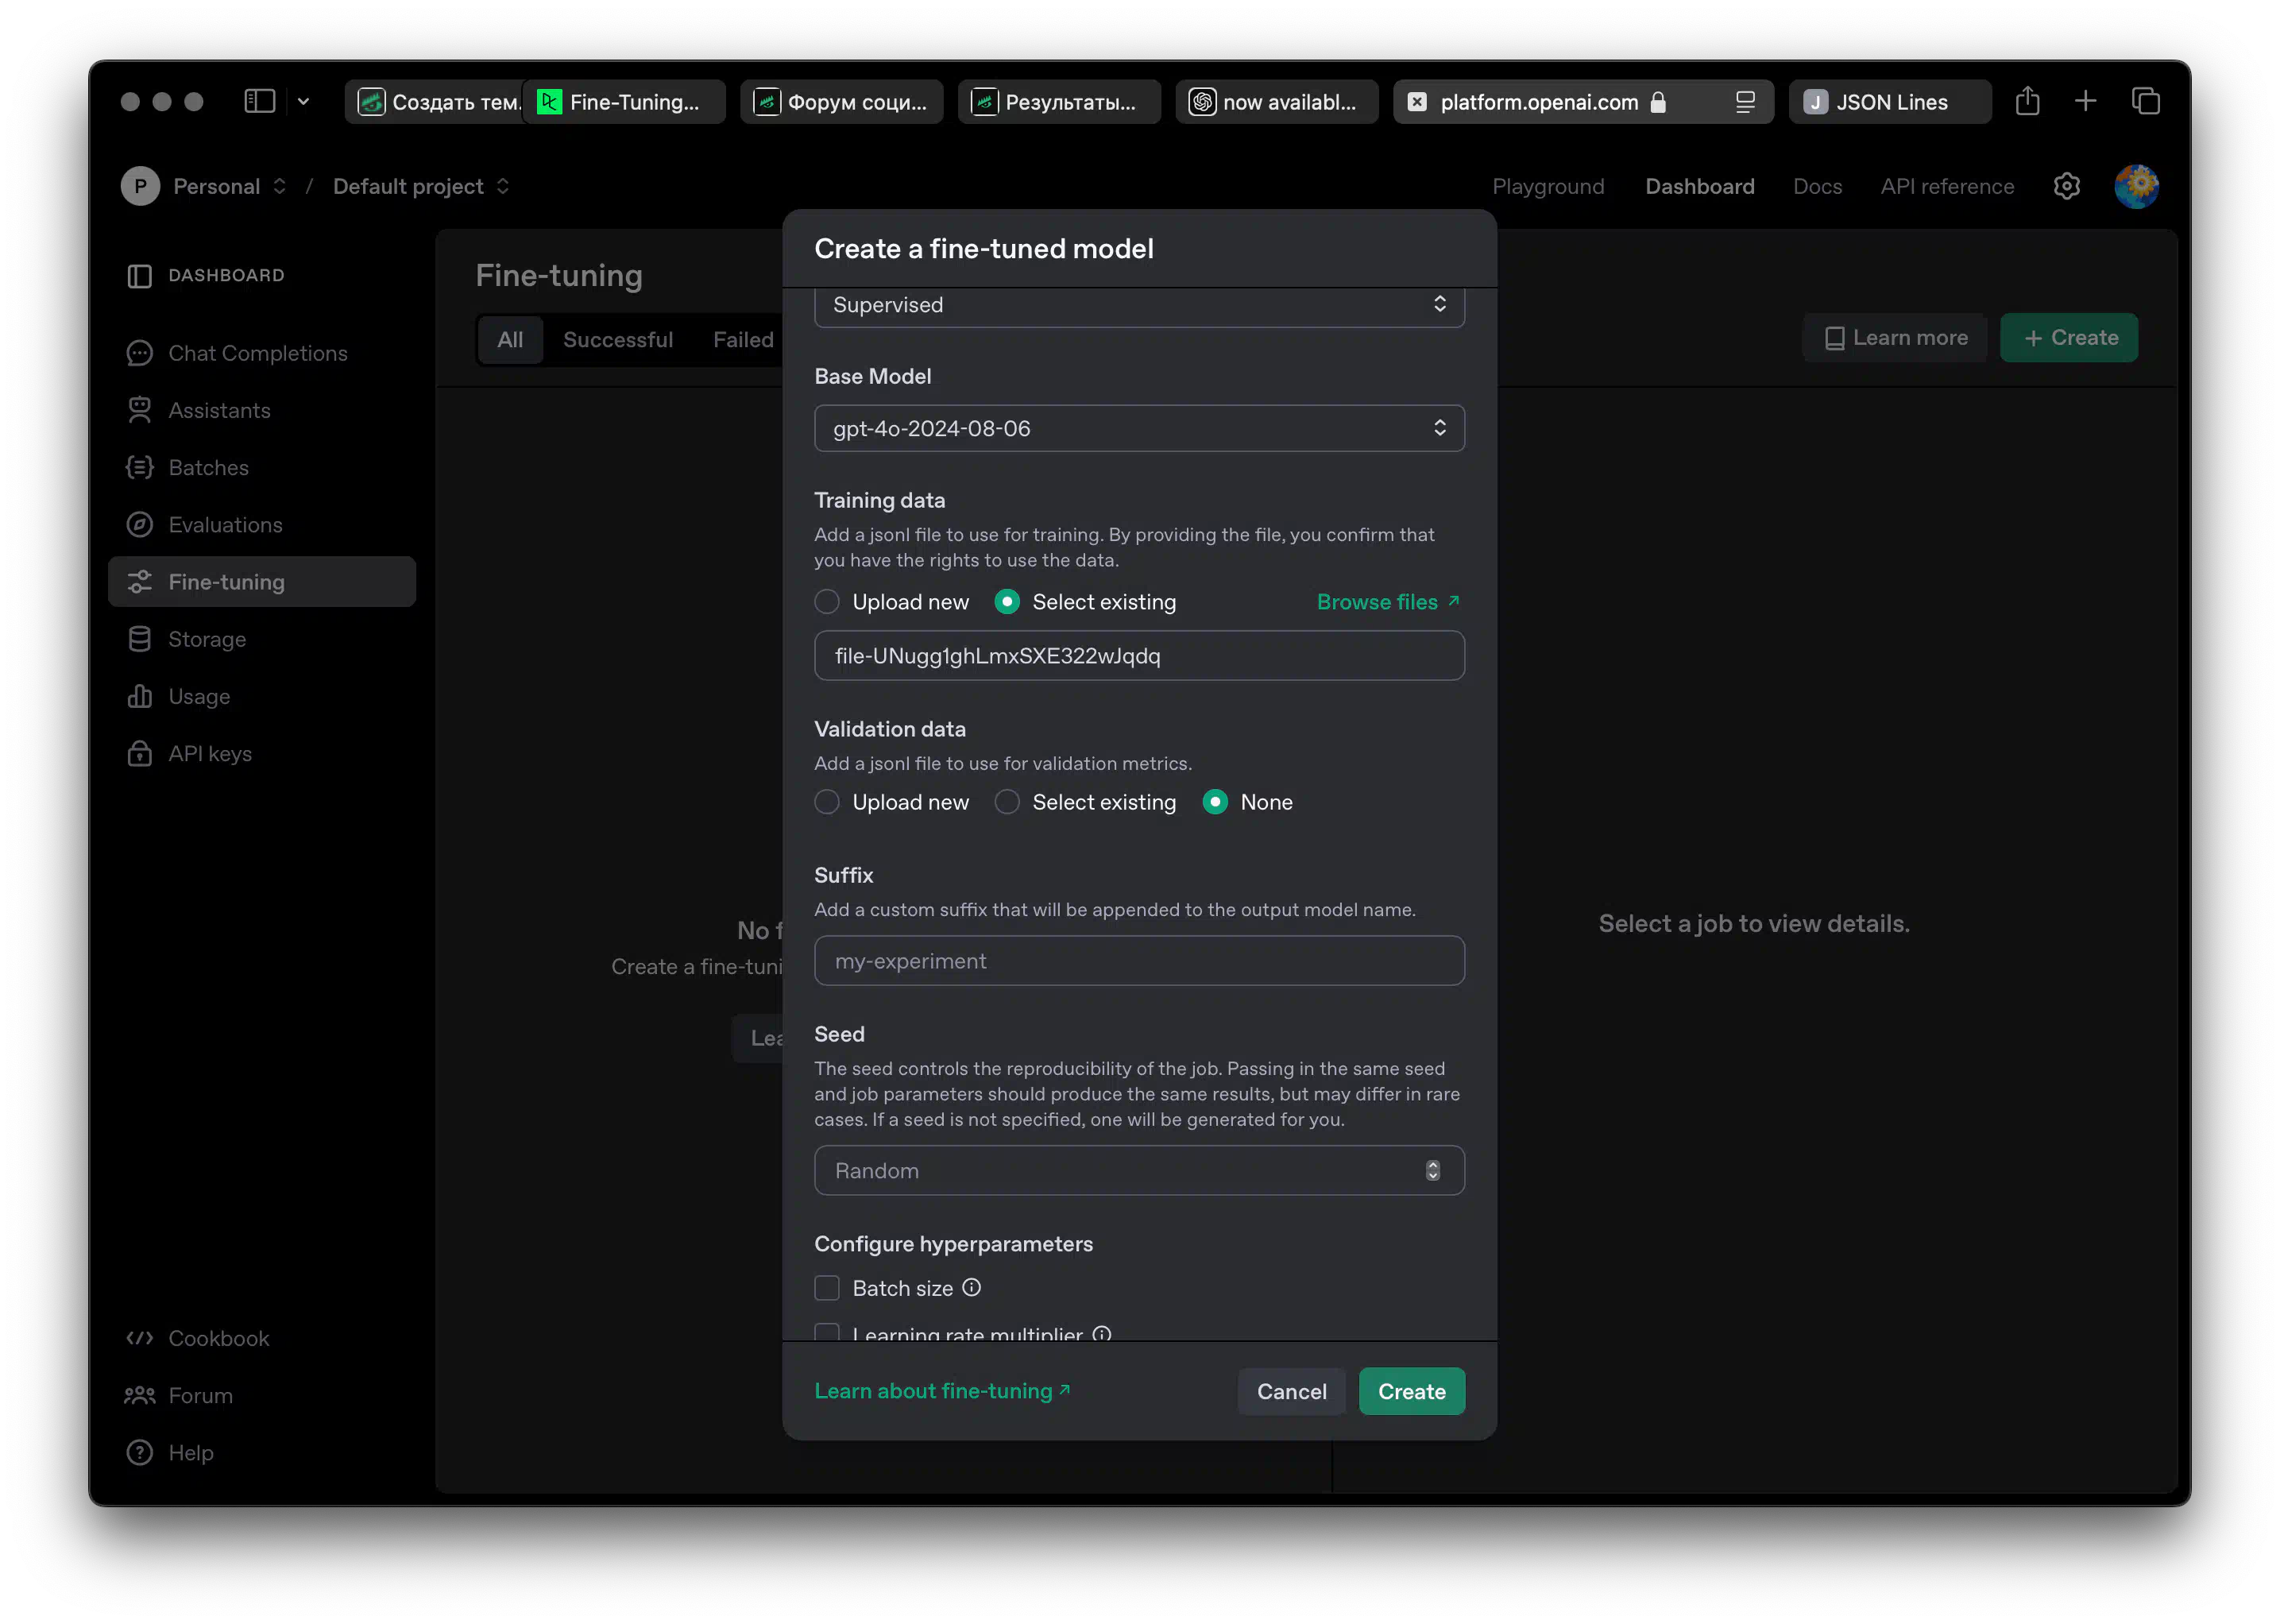2280x1624 pixels.
Task: Open the Base Model gpt-4o-2024-08-06 dropdown
Action: tap(1139, 428)
